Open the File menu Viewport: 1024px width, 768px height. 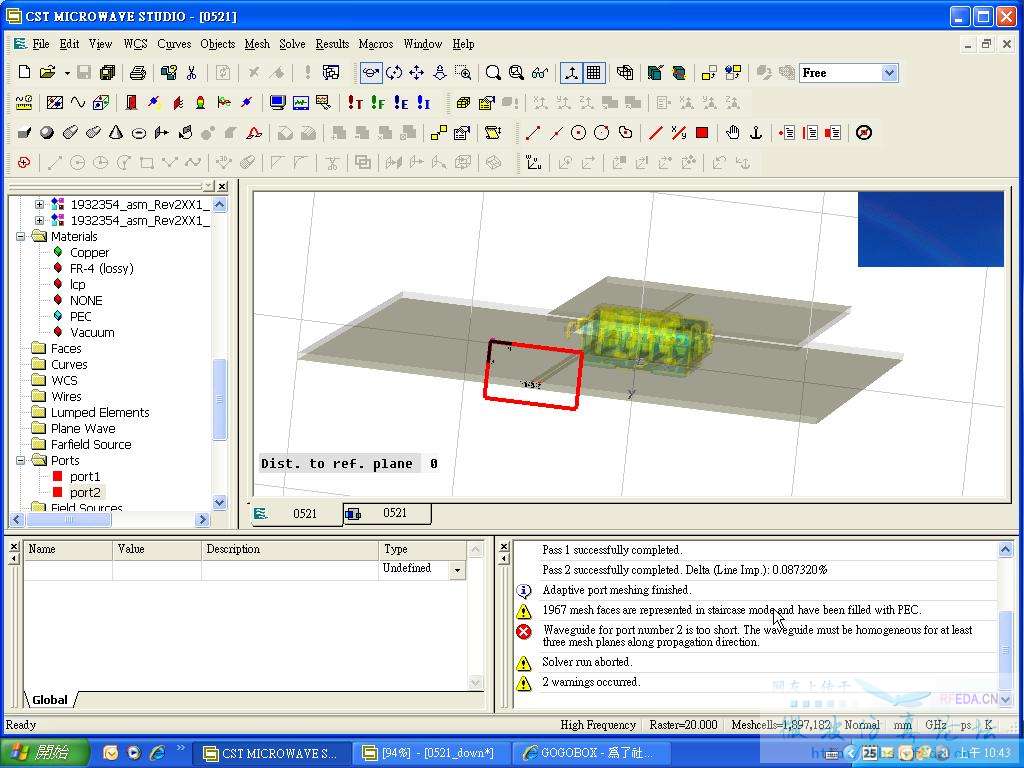click(40, 44)
